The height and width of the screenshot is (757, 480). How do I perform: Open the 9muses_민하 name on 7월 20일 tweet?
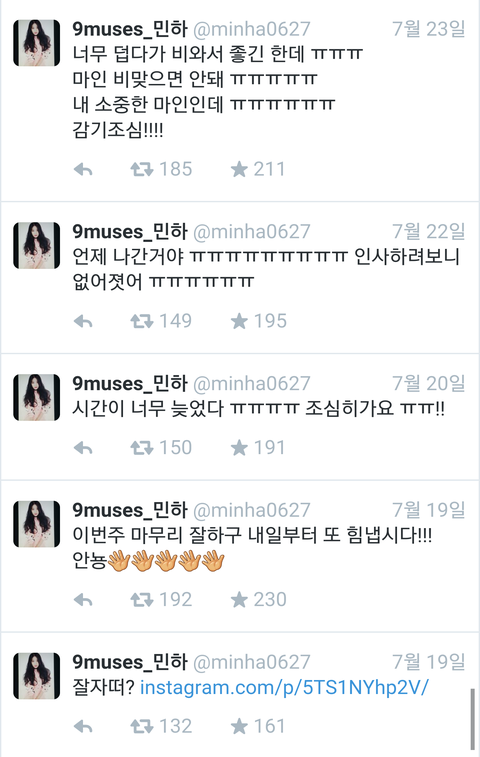pos(129,384)
